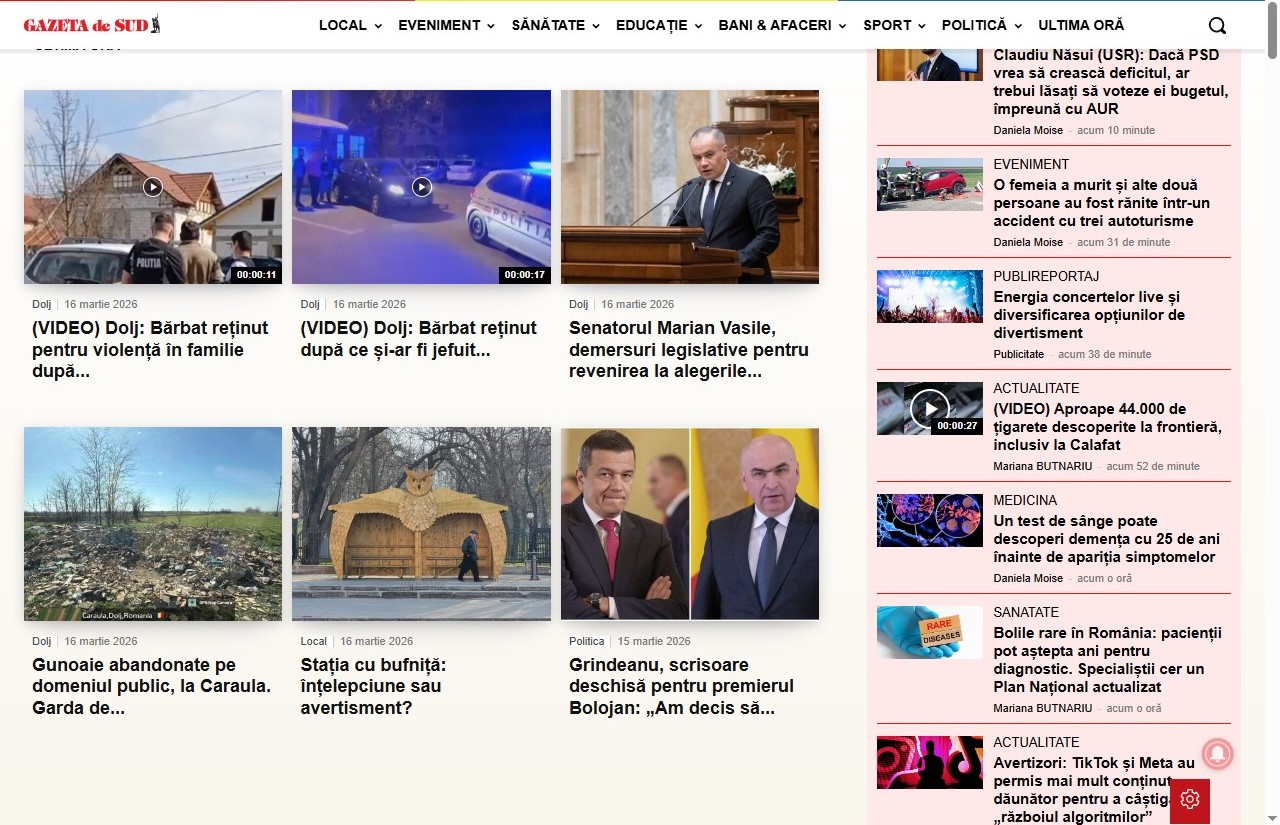Viewport: 1280px width, 825px height.
Task: Expand the SĂNĂTATE menu dropdown
Action: (555, 26)
